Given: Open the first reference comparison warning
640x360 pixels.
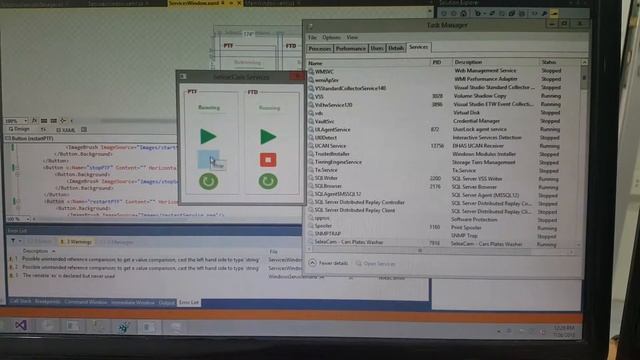Looking at the screenshot, I should click(x=141, y=259).
